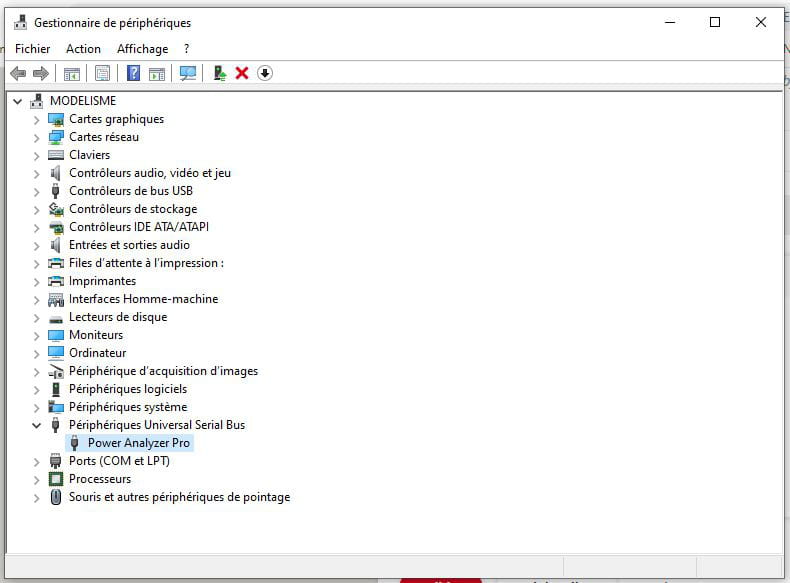Viewport: 790px width, 583px height.
Task: Scan for hardware changes monitor icon
Action: point(188,74)
